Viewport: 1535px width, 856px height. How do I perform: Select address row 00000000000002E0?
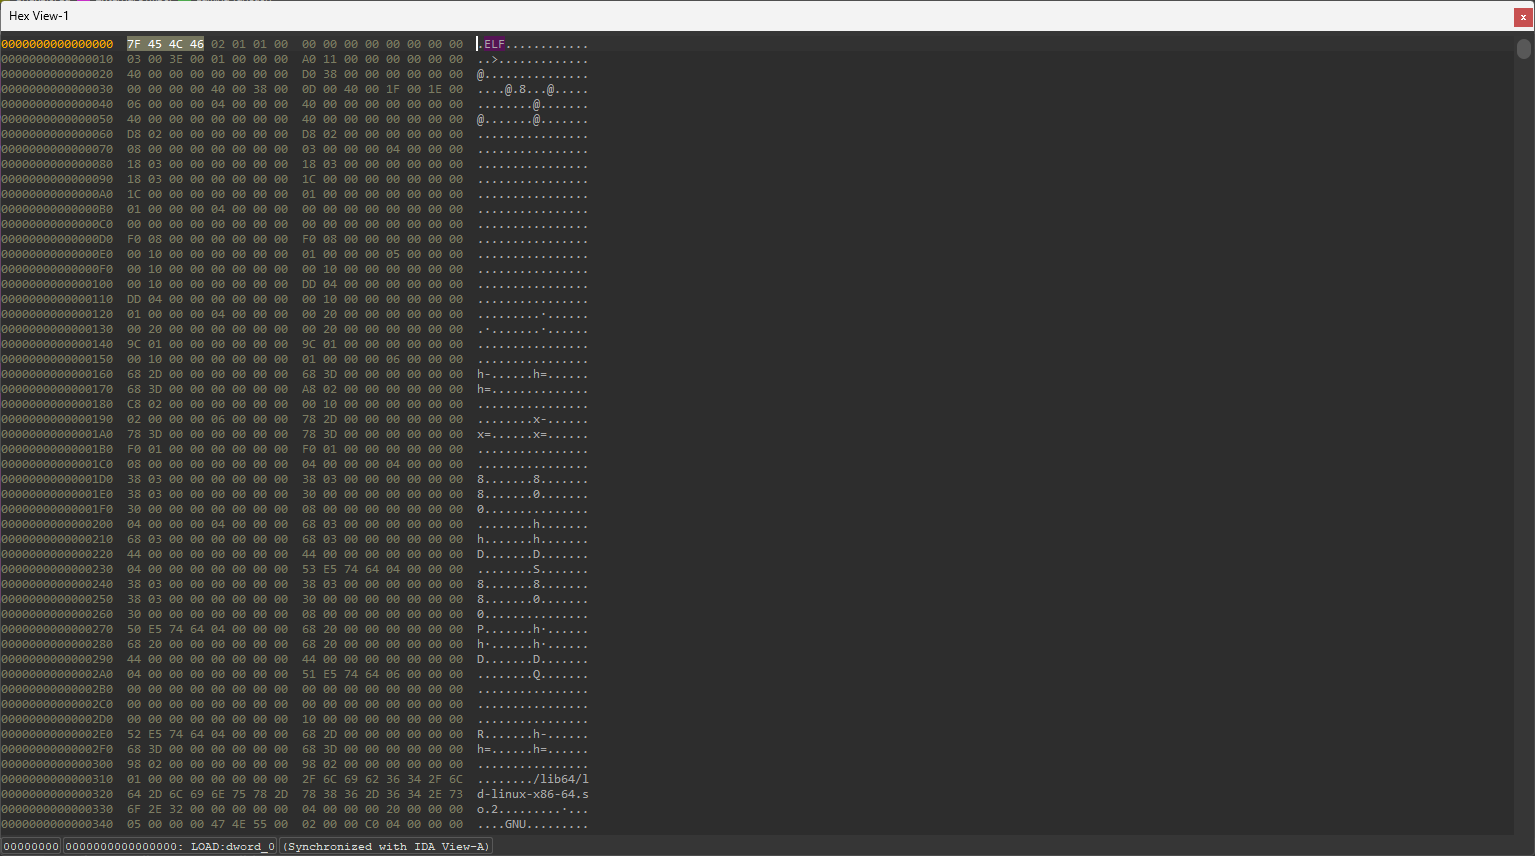click(x=57, y=734)
